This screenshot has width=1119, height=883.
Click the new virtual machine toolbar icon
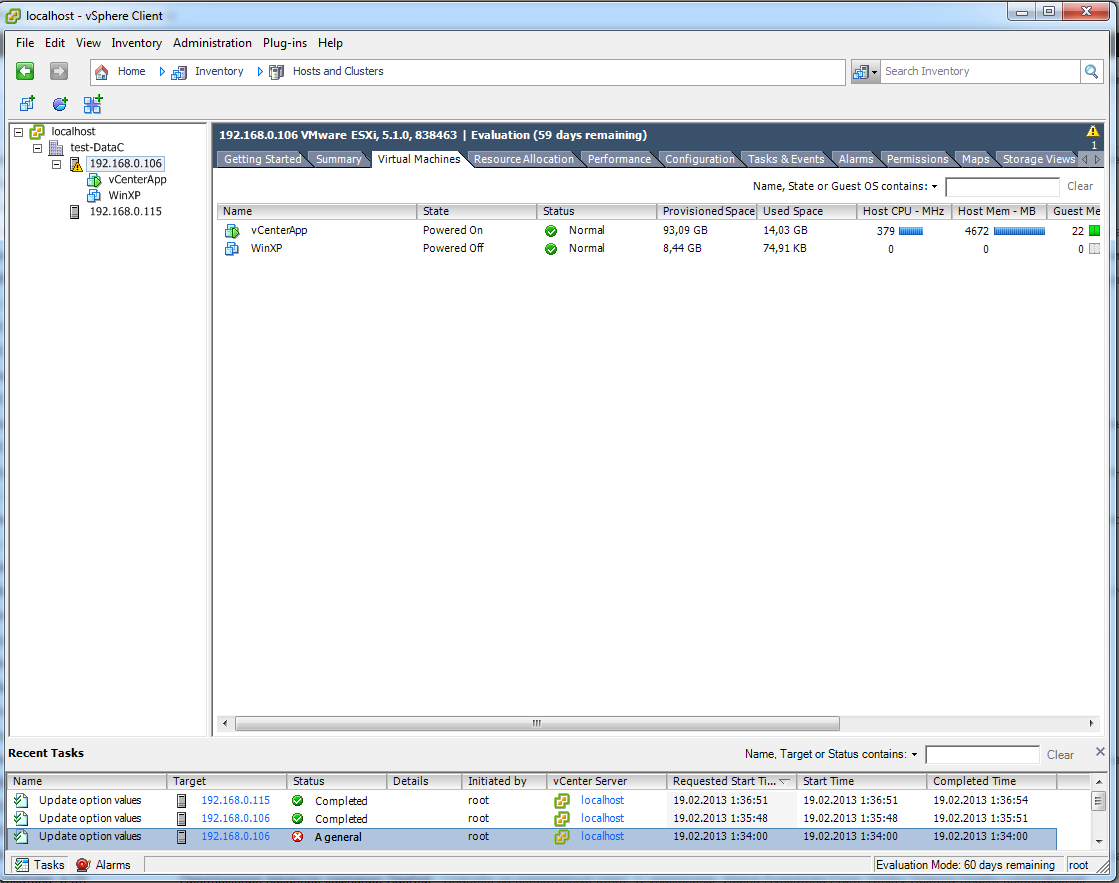[x=27, y=104]
